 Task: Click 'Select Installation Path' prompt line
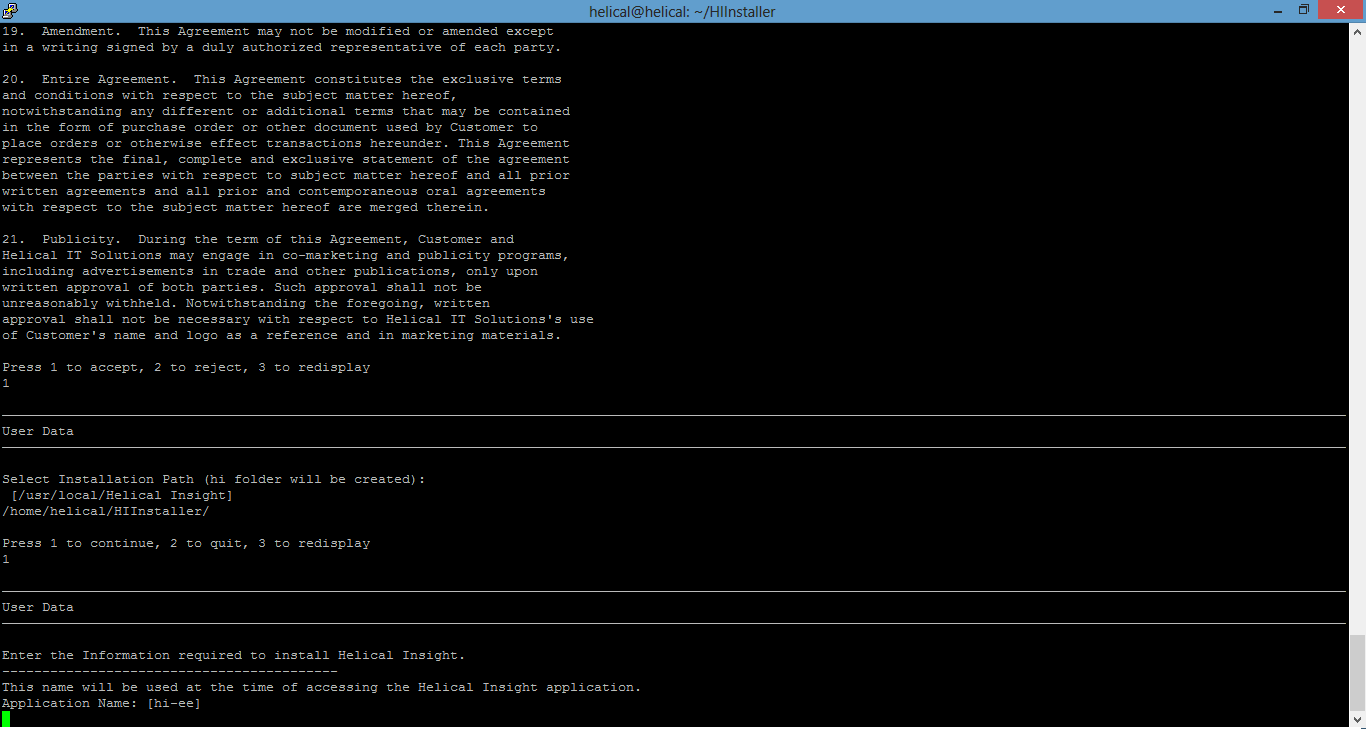214,479
